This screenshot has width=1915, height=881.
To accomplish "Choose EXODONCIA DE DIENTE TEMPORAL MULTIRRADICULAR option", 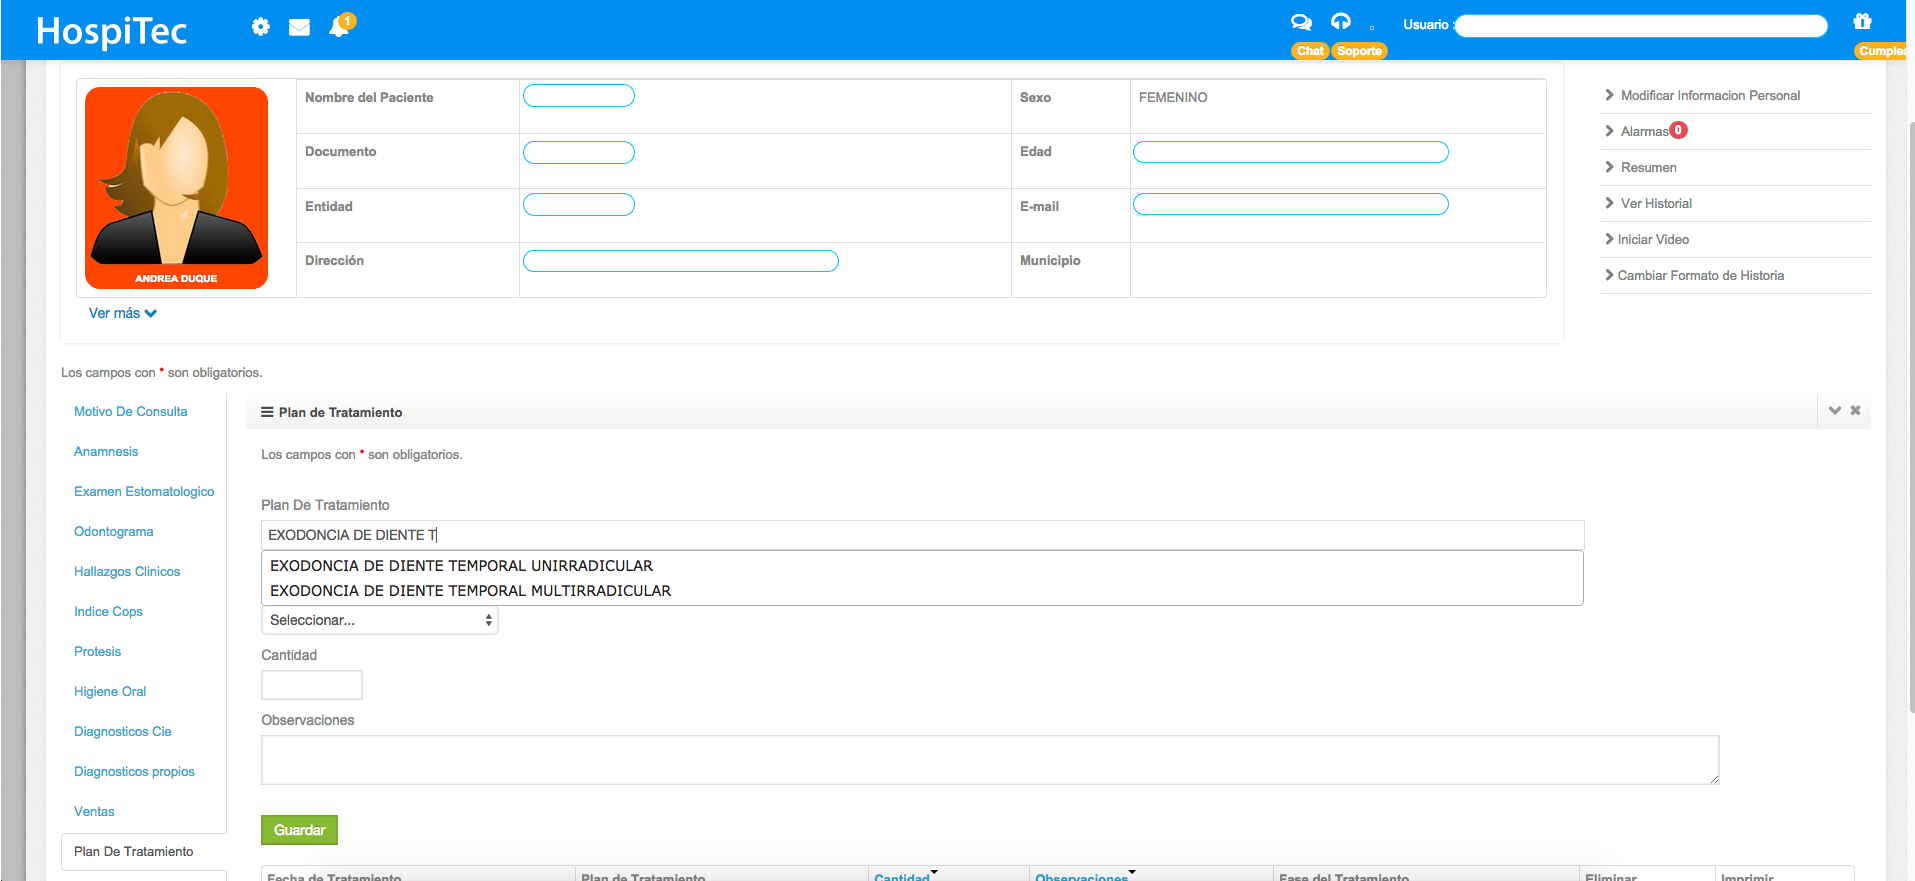I will coord(470,591).
